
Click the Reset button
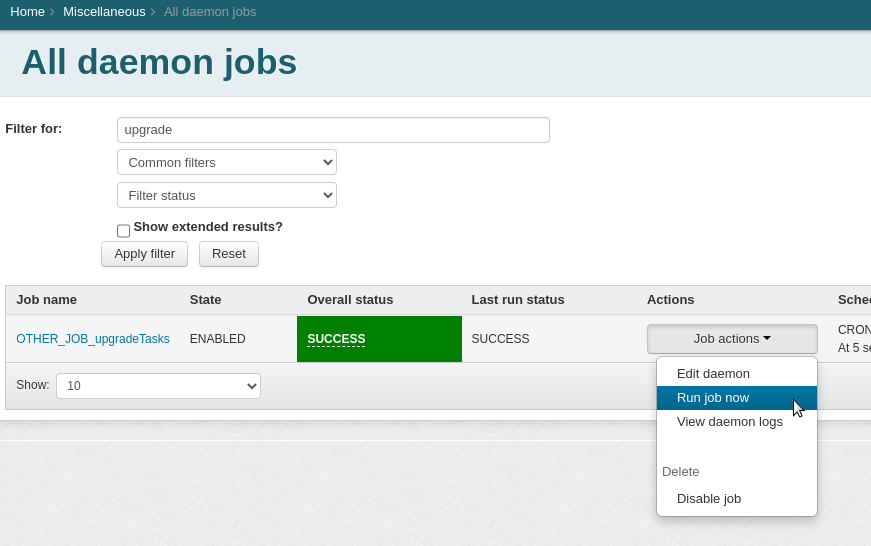(228, 254)
